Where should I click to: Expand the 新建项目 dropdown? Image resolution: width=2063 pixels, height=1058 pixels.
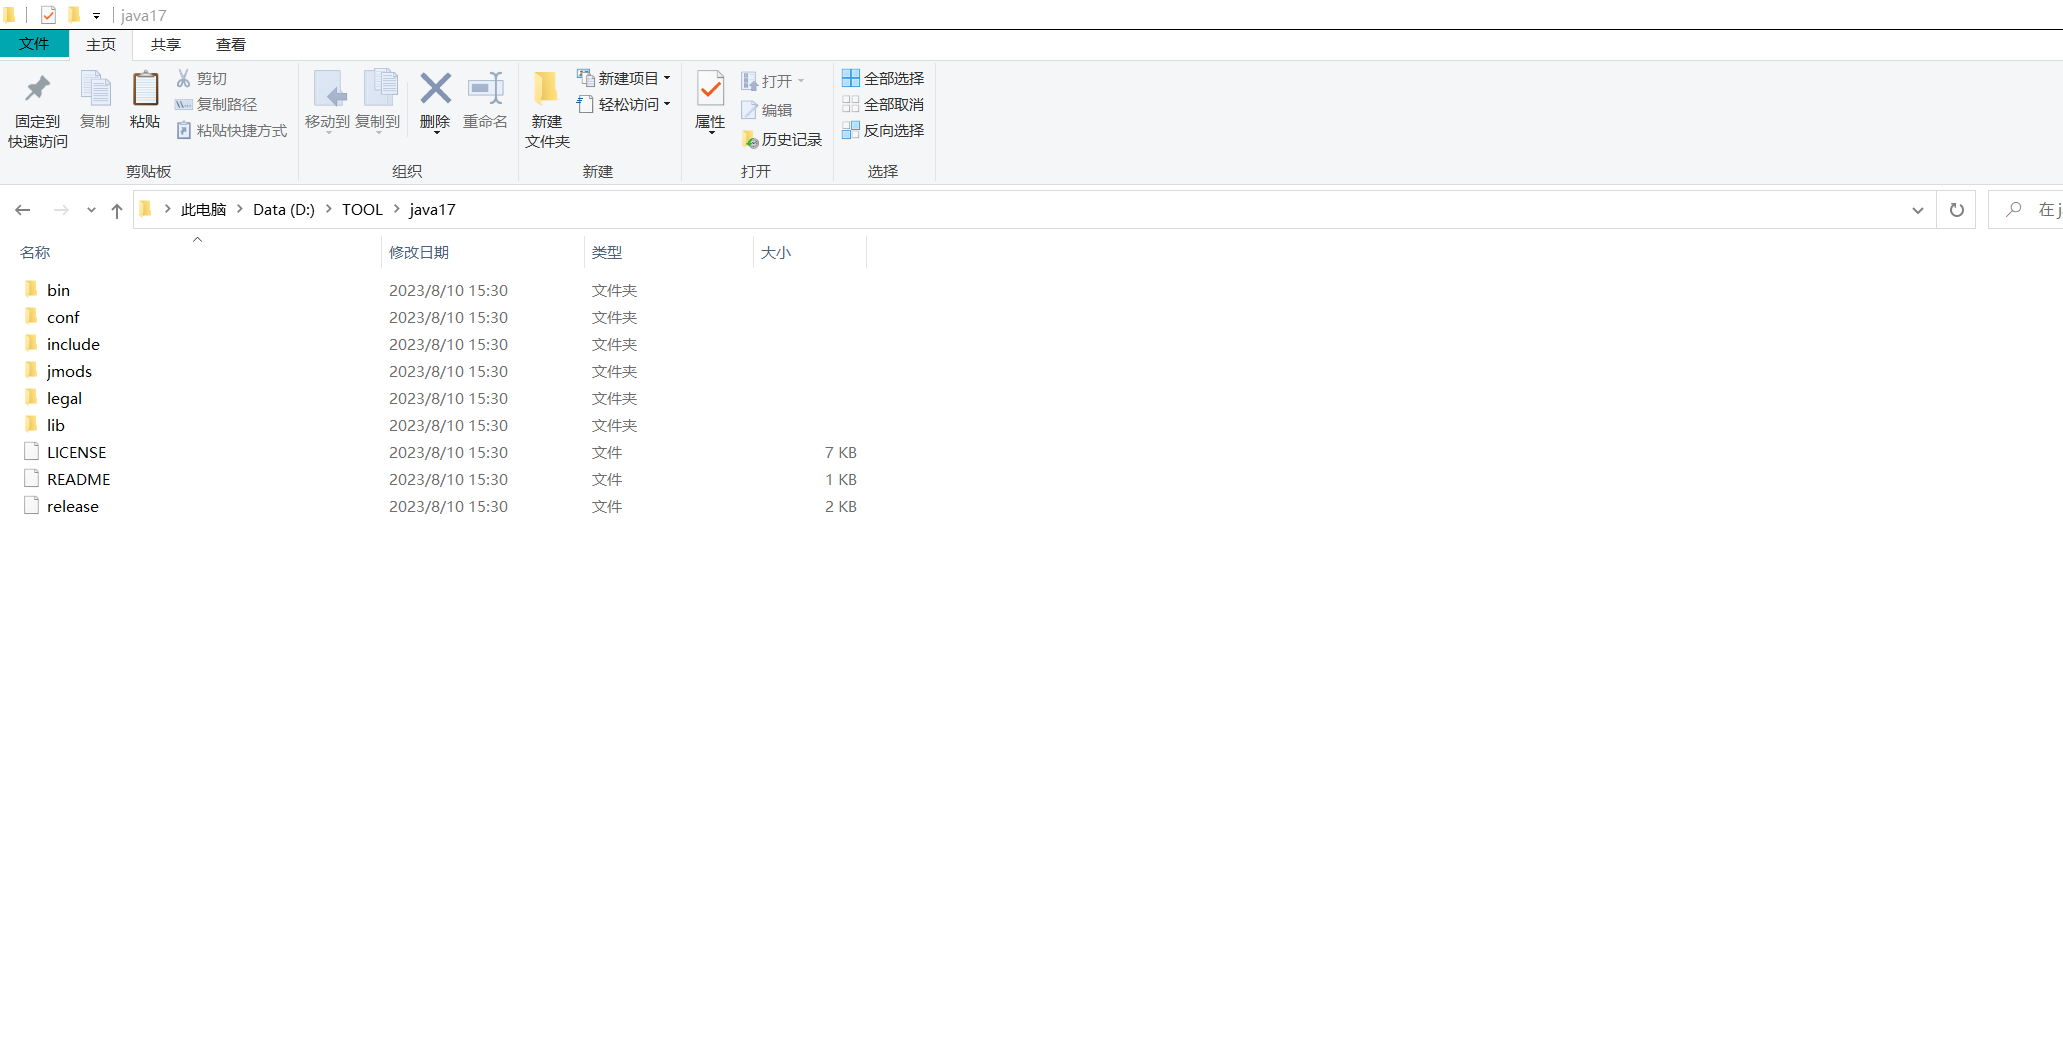click(668, 78)
